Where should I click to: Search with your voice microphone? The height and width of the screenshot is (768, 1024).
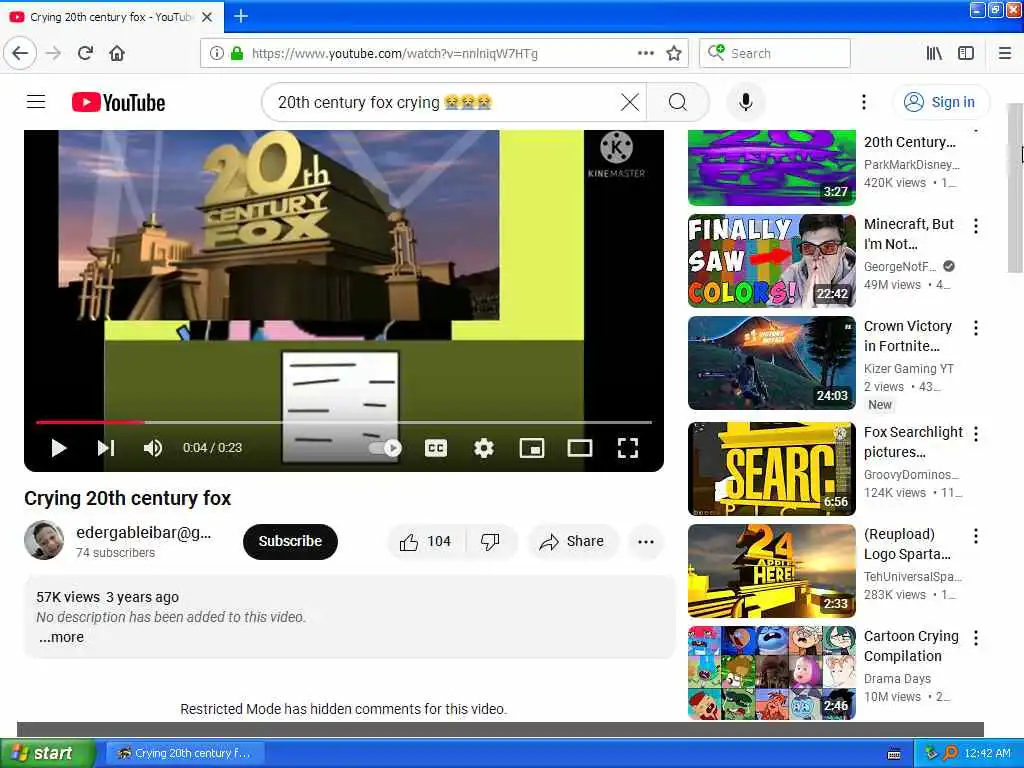click(x=745, y=102)
